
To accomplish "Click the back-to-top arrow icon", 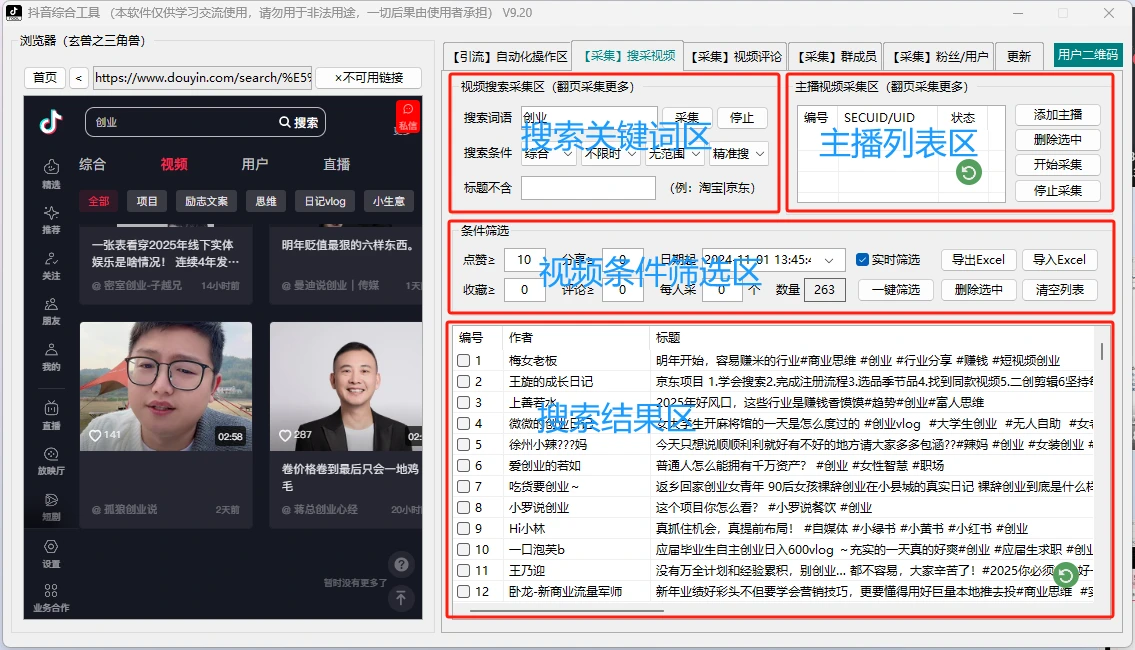I will (x=401, y=597).
